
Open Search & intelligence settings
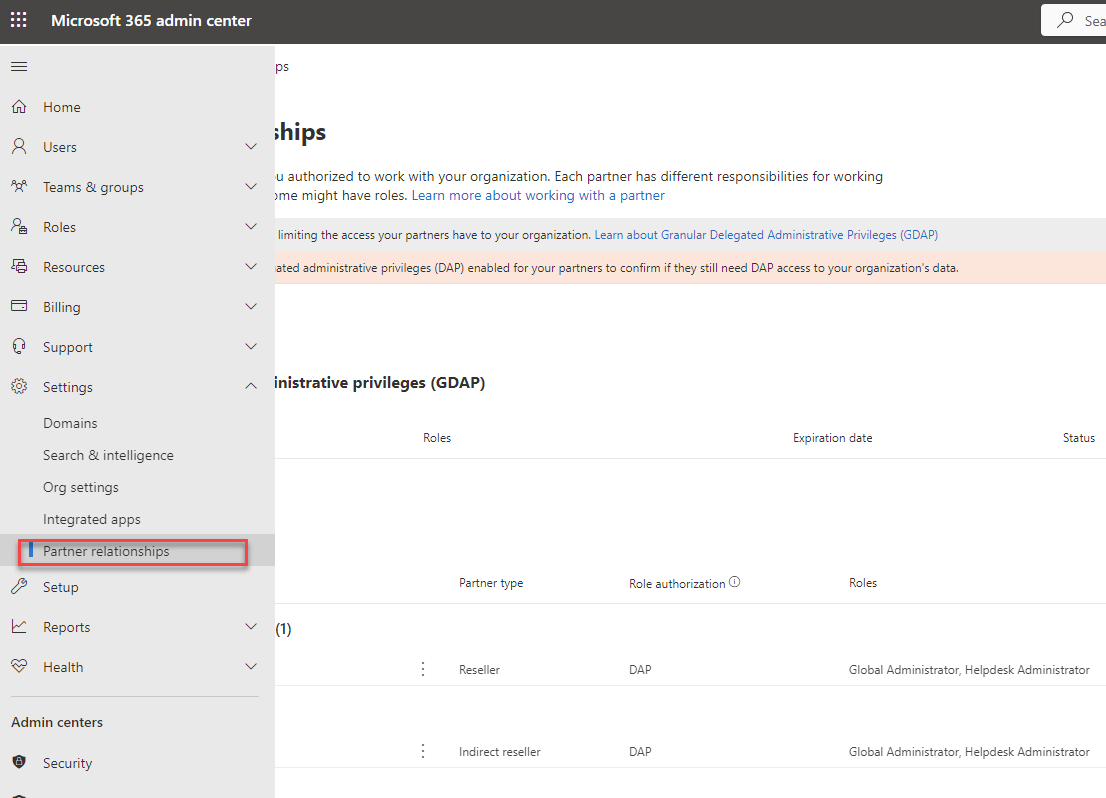tap(109, 455)
